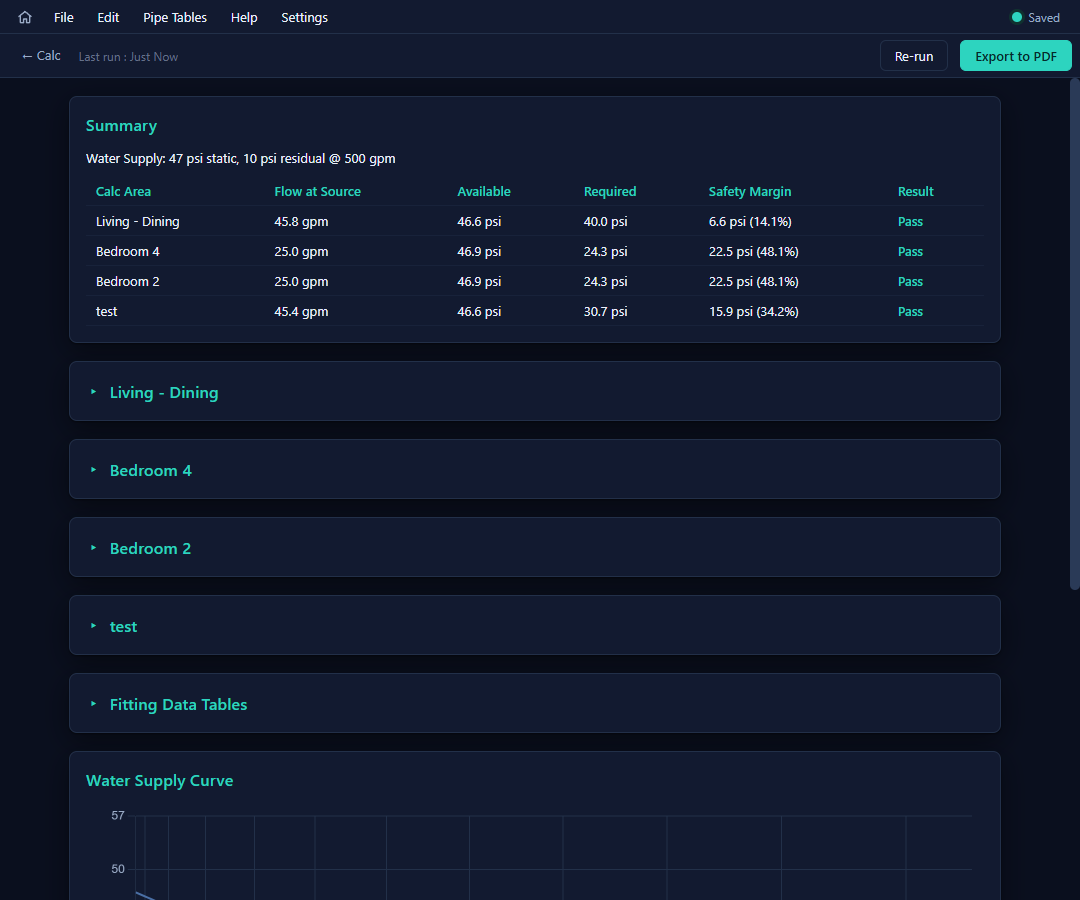Open the Help menu
Screen dimensions: 1080x900
pyautogui.click(x=244, y=17)
